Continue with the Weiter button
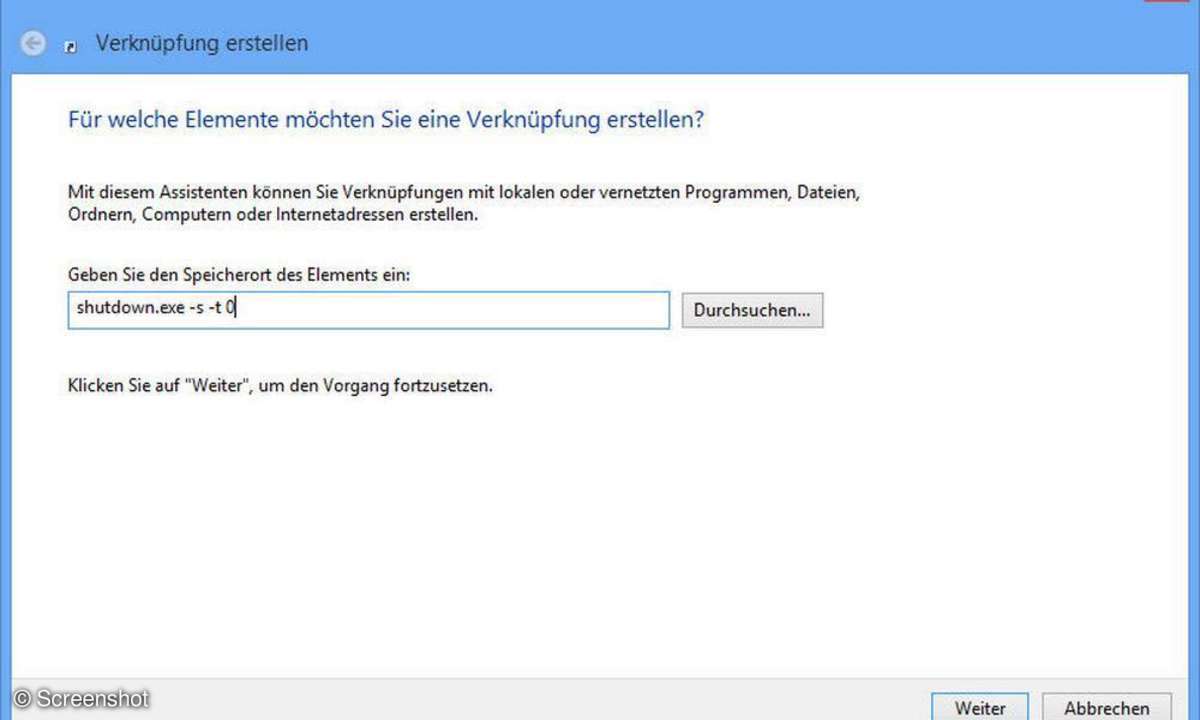This screenshot has height=720, width=1200. pyautogui.click(x=980, y=706)
